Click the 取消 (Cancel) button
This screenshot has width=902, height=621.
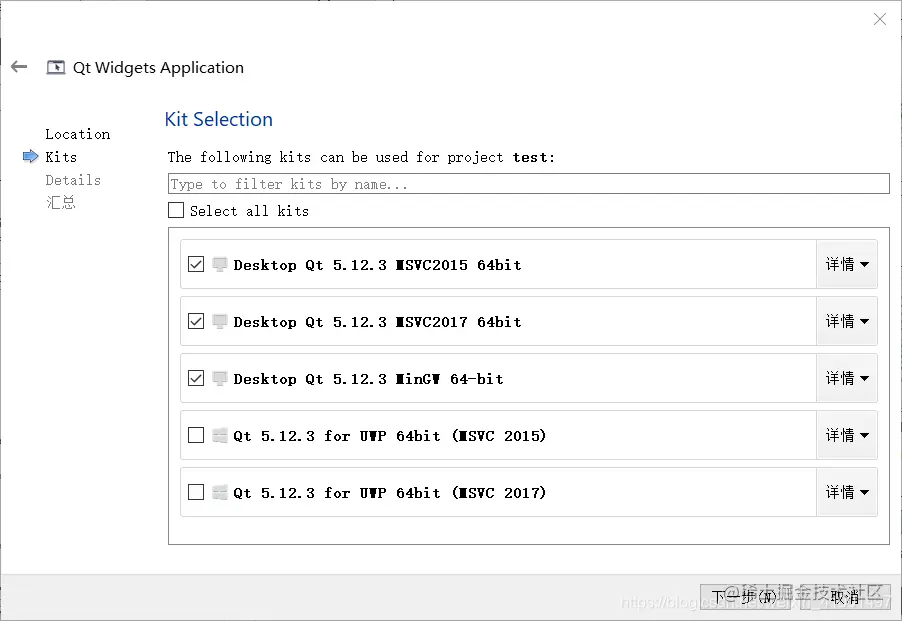point(845,597)
